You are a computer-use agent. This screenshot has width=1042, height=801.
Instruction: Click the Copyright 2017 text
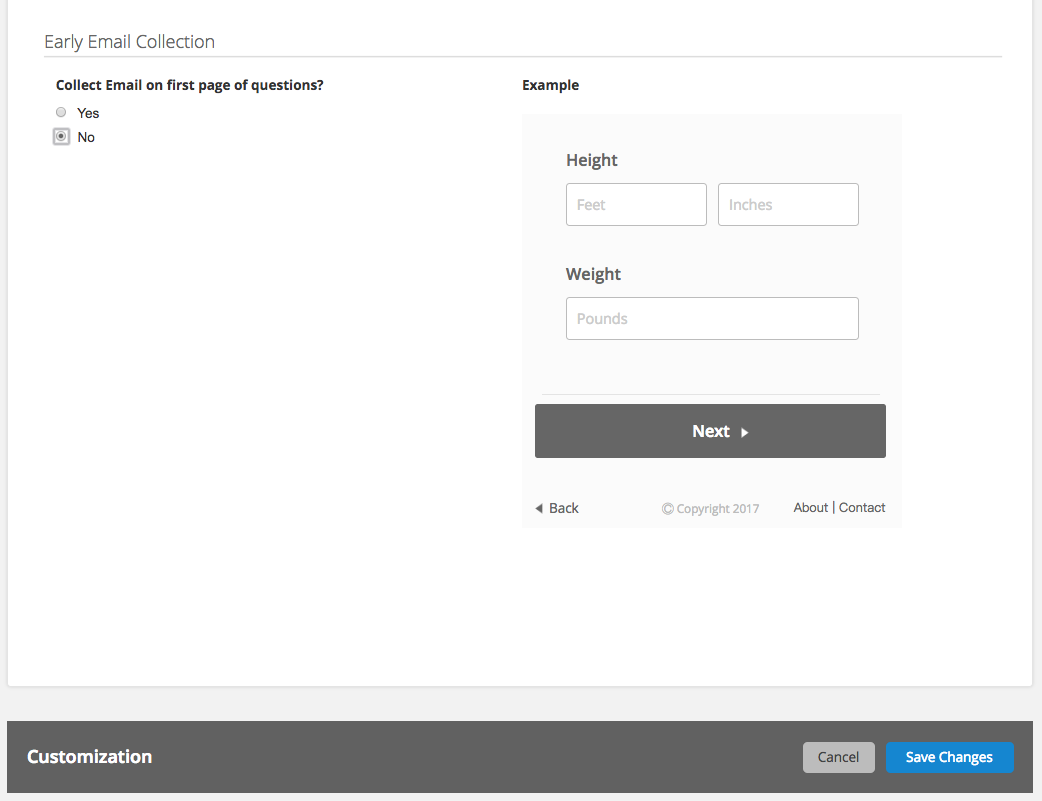pyautogui.click(x=710, y=509)
